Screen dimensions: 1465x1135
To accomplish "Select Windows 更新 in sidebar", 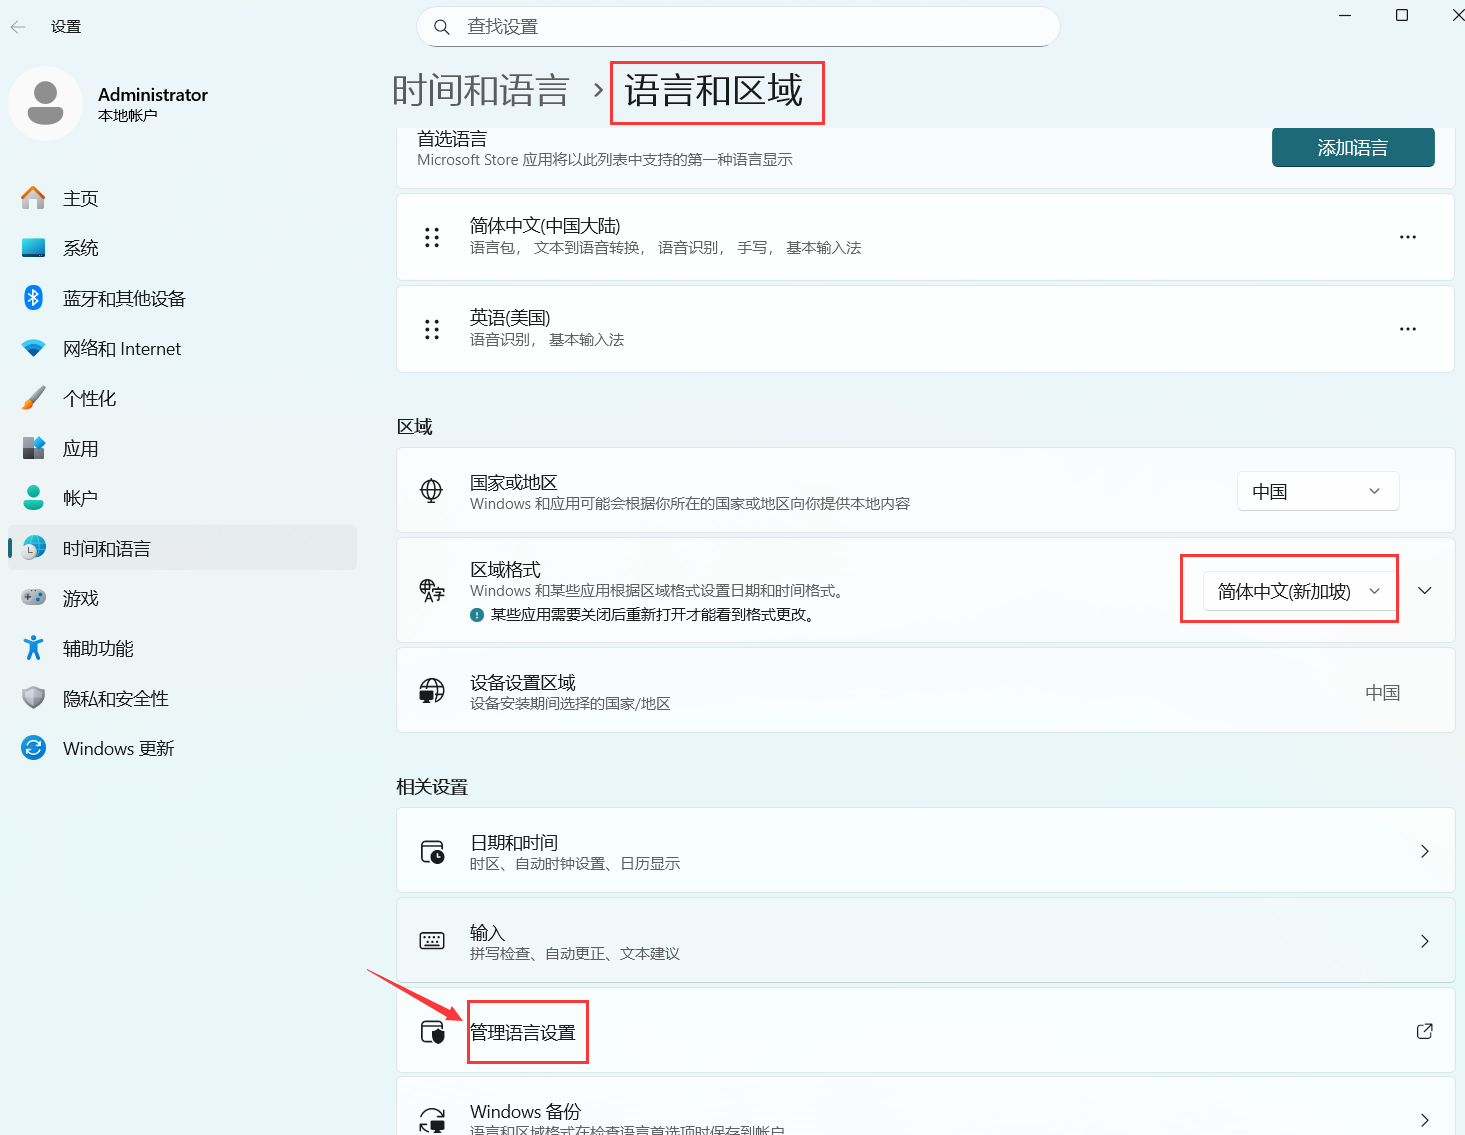I will click(x=118, y=748).
